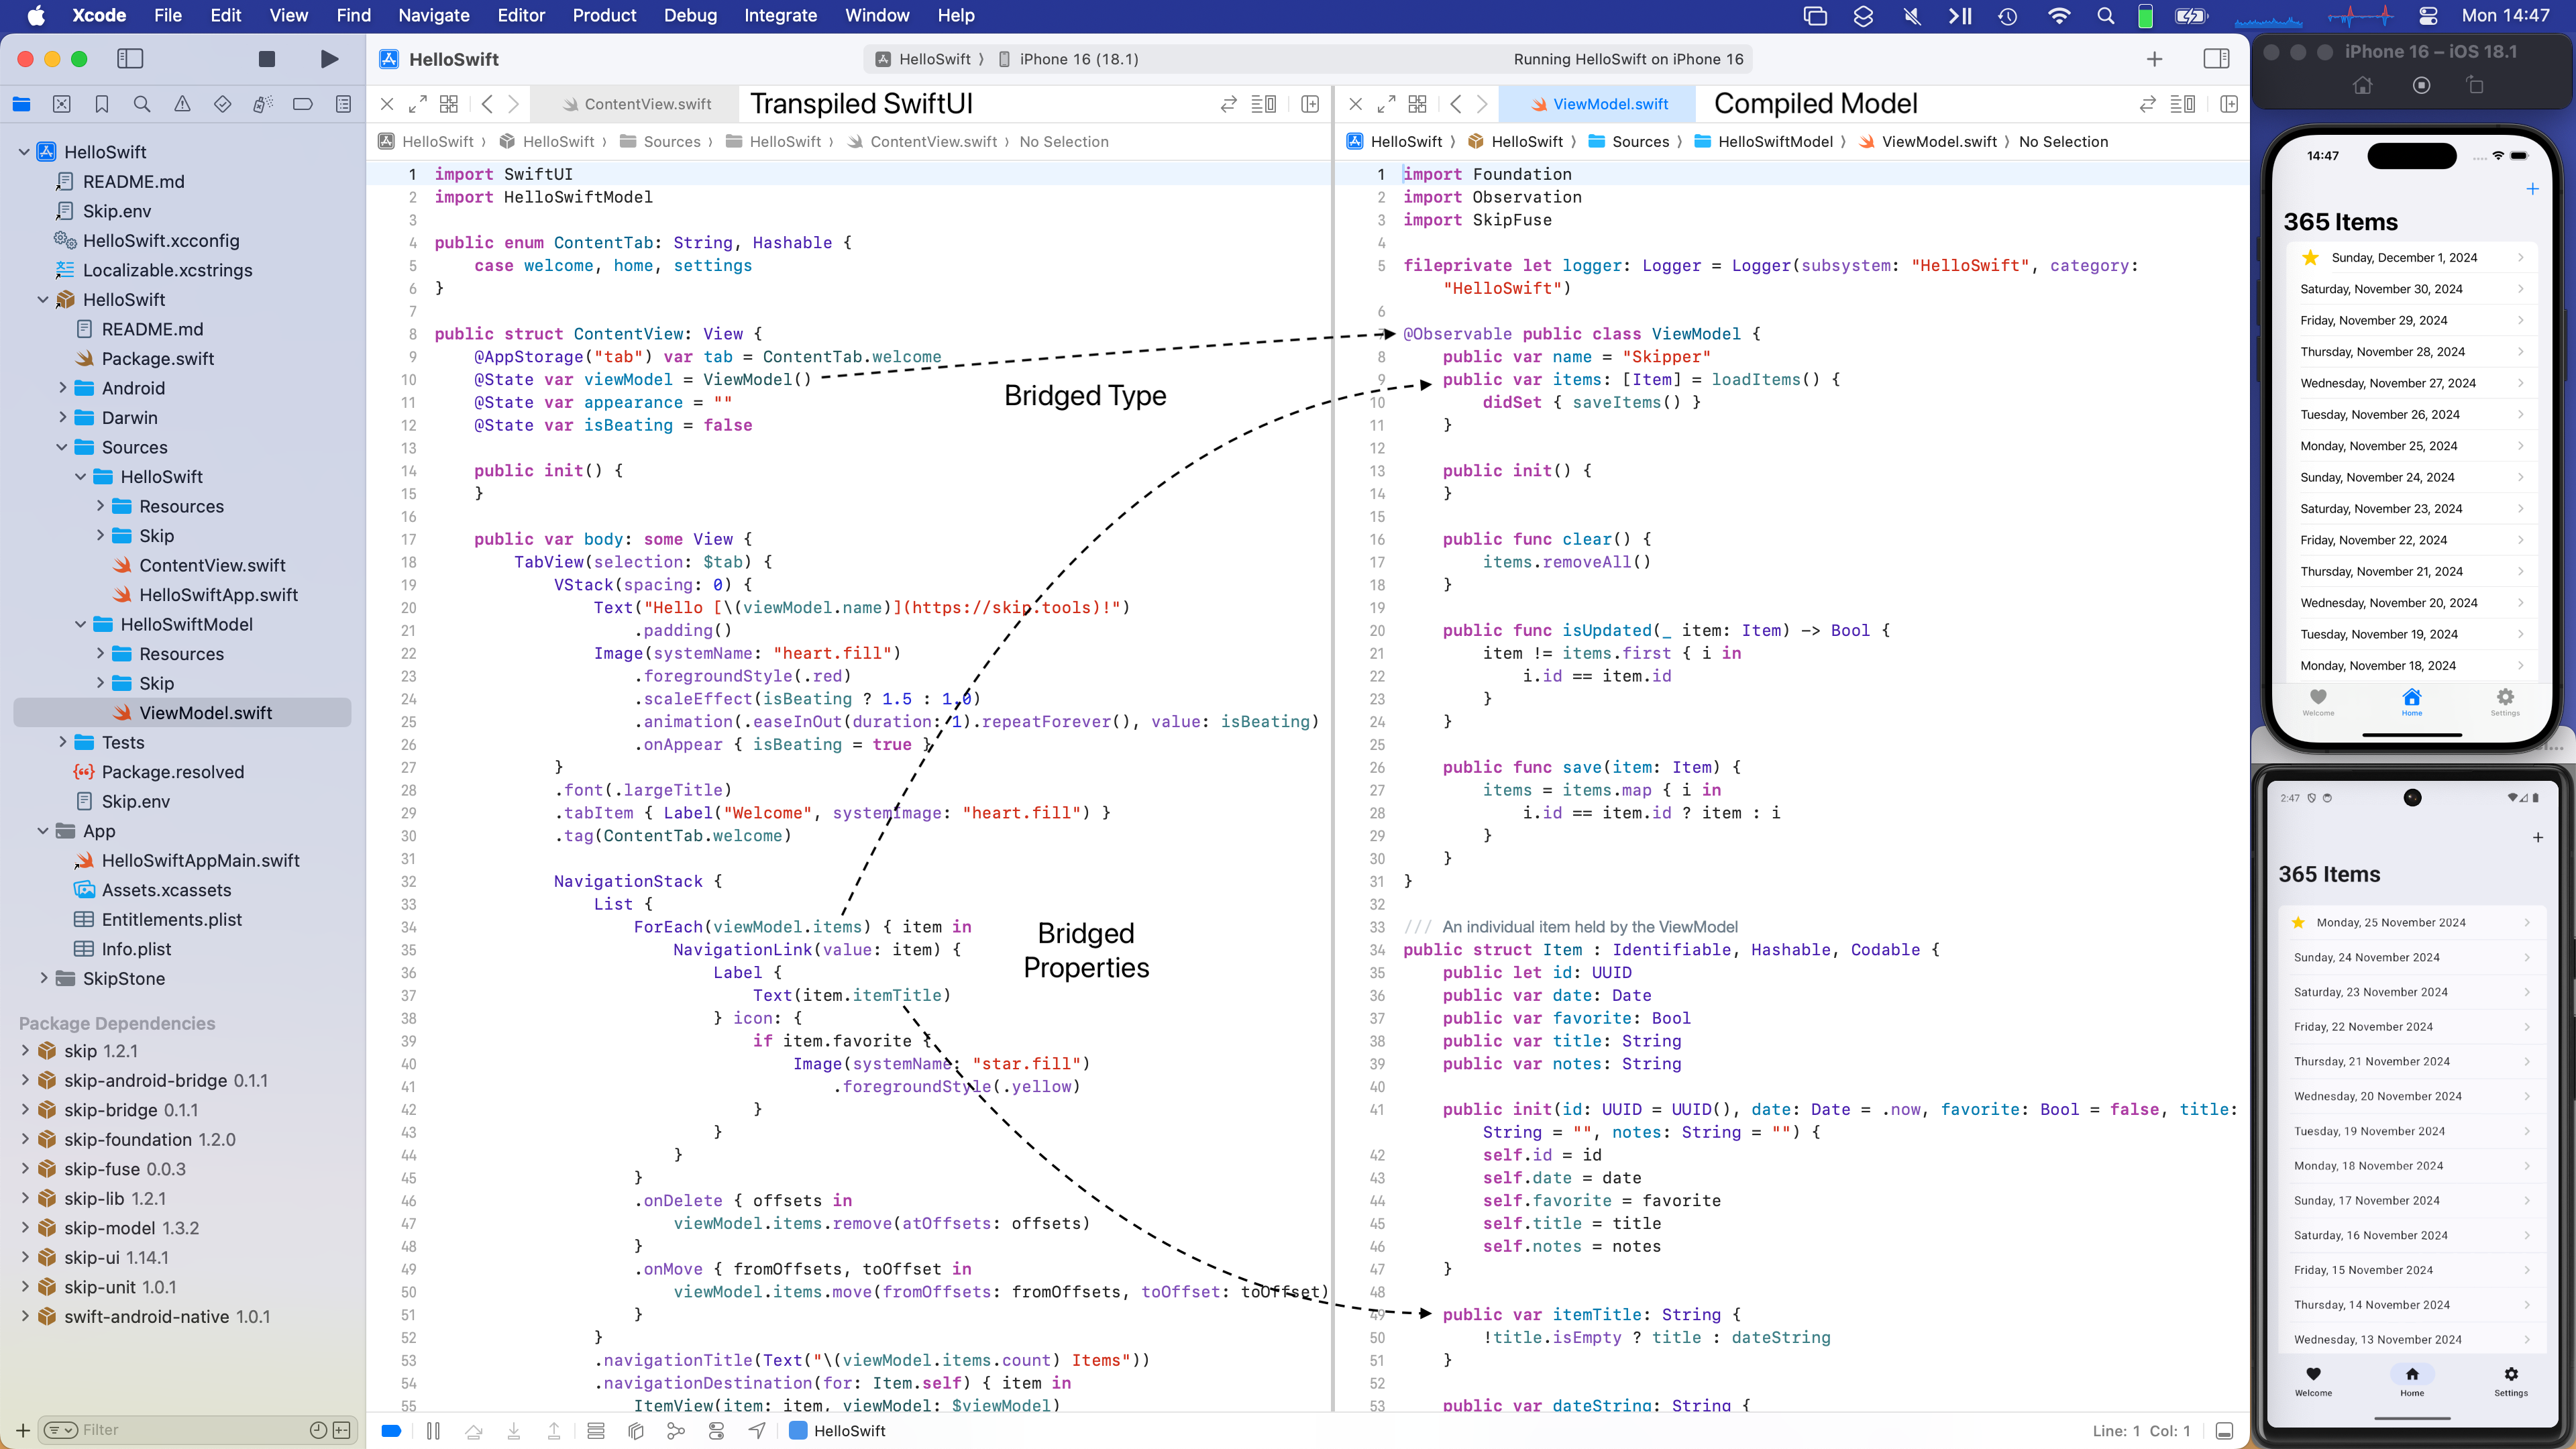Expand the Tests folder
Viewport: 2576px width, 1449px height.
pos(63,742)
